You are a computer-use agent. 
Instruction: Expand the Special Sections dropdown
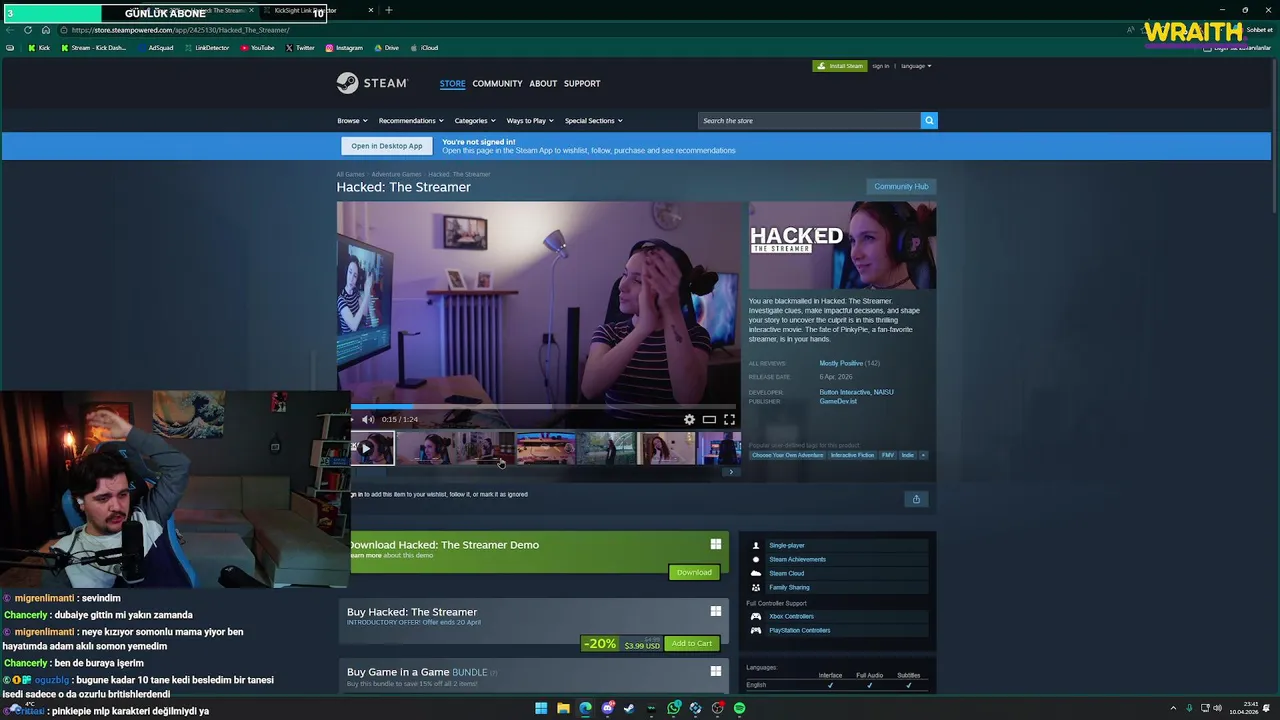pos(593,121)
